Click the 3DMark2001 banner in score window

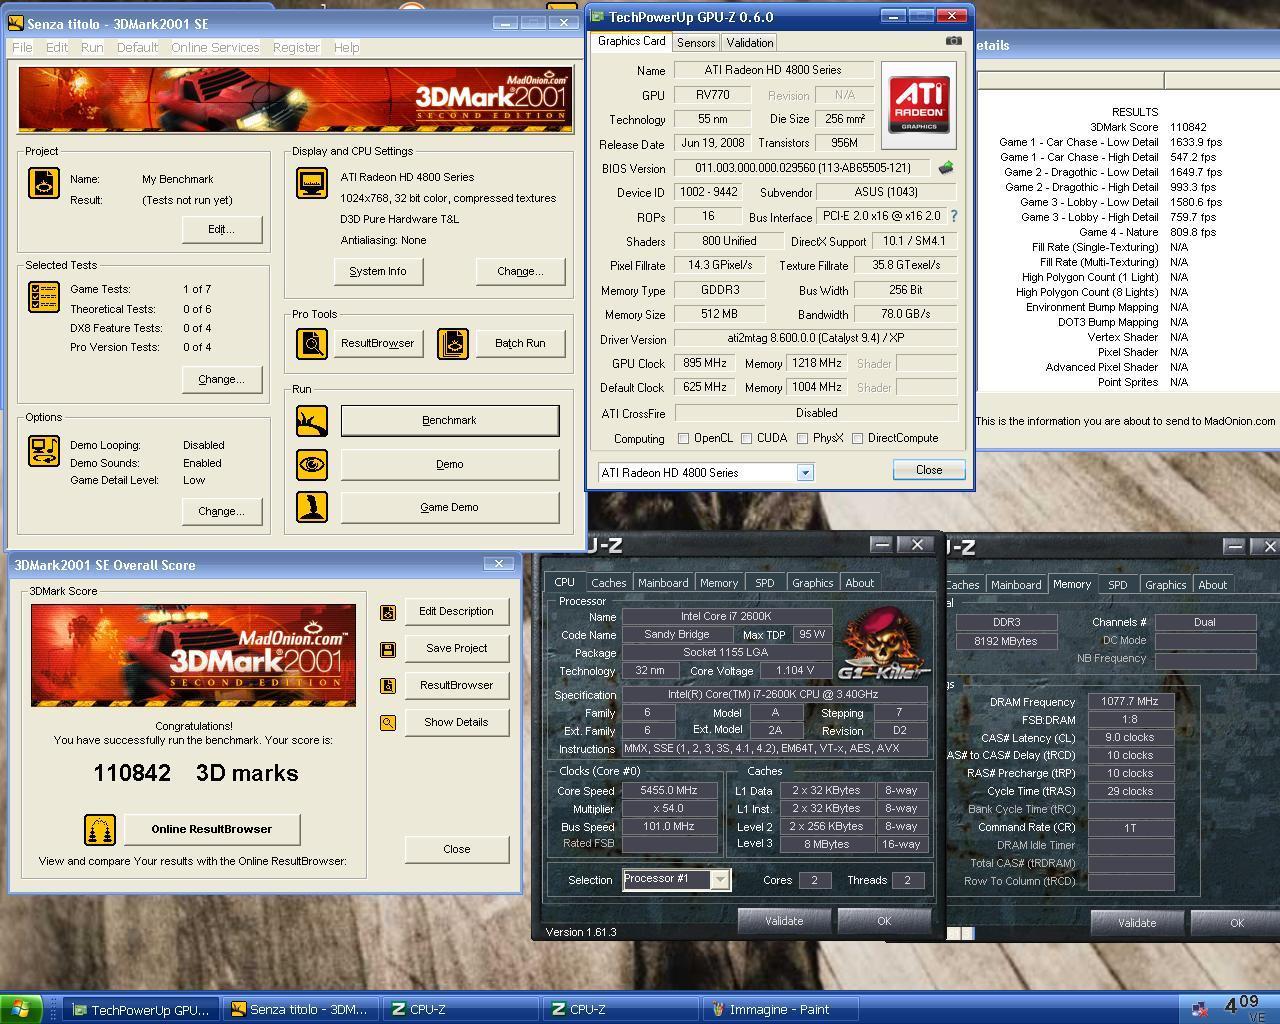[194, 655]
